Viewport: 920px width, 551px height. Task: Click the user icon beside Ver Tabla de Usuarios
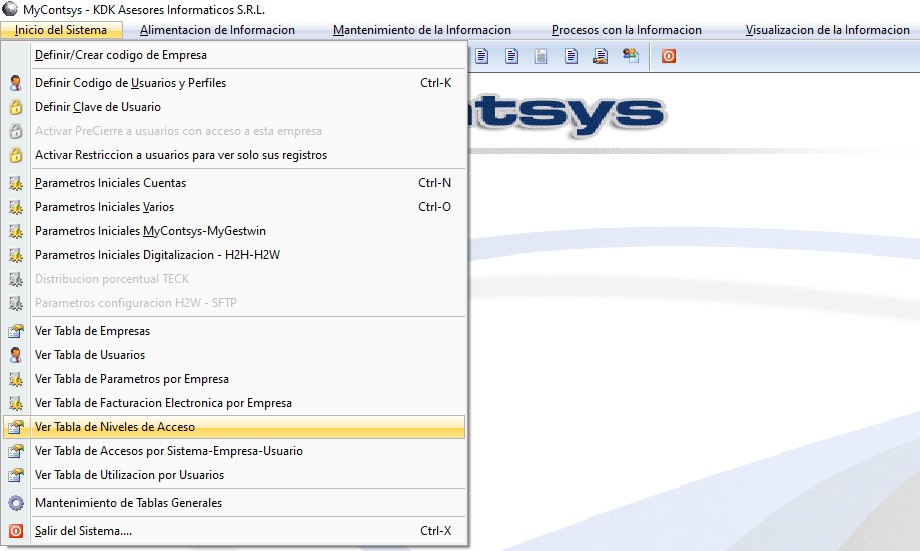pos(15,355)
